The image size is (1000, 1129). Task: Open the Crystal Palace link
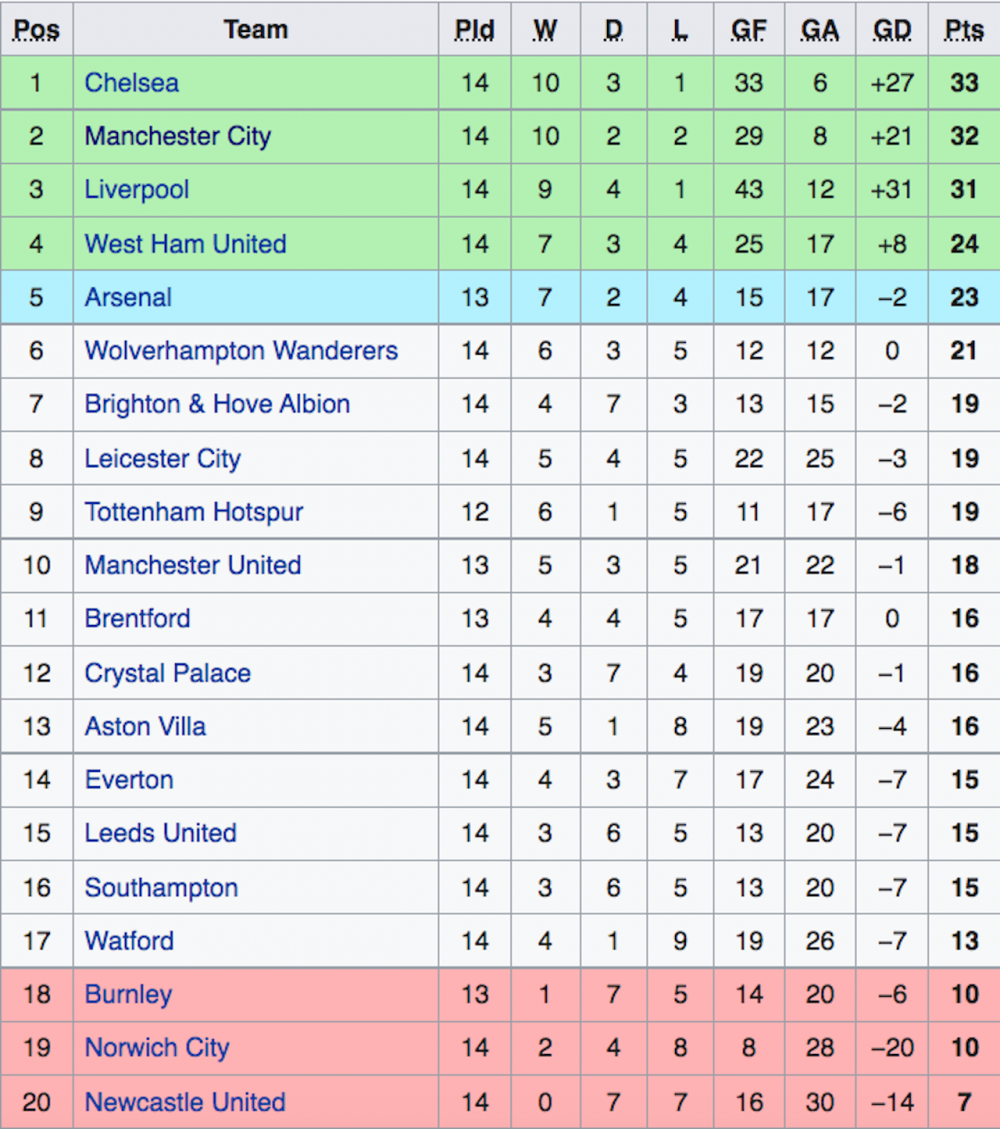[168, 673]
